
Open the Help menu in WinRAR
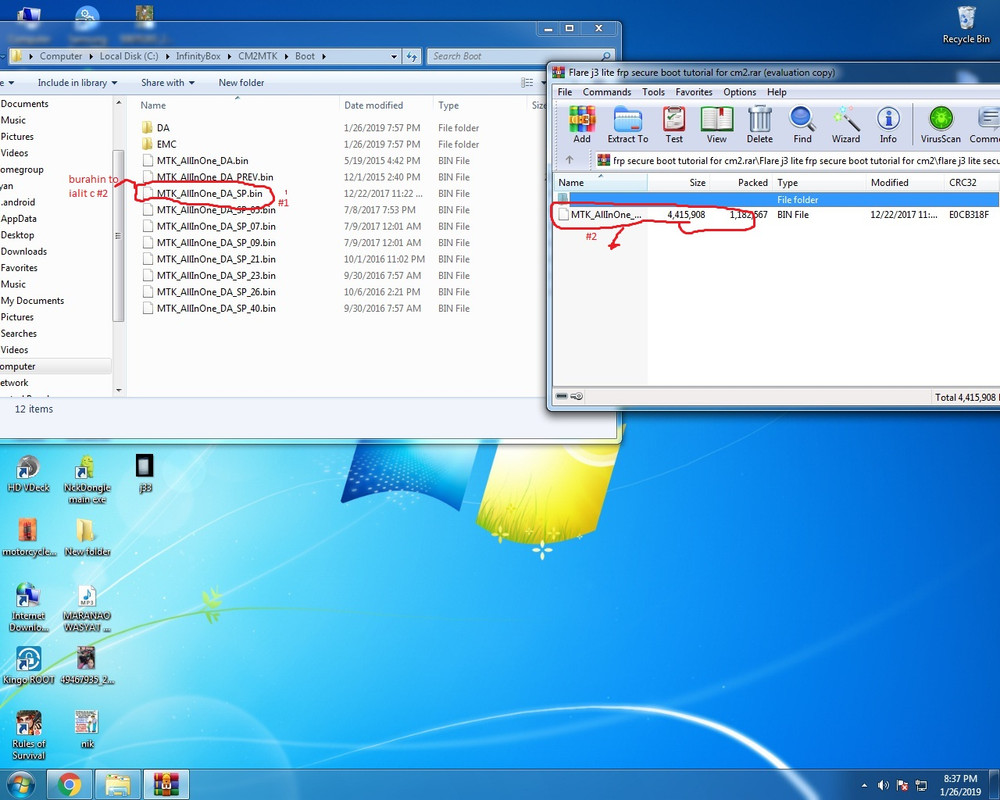[777, 92]
